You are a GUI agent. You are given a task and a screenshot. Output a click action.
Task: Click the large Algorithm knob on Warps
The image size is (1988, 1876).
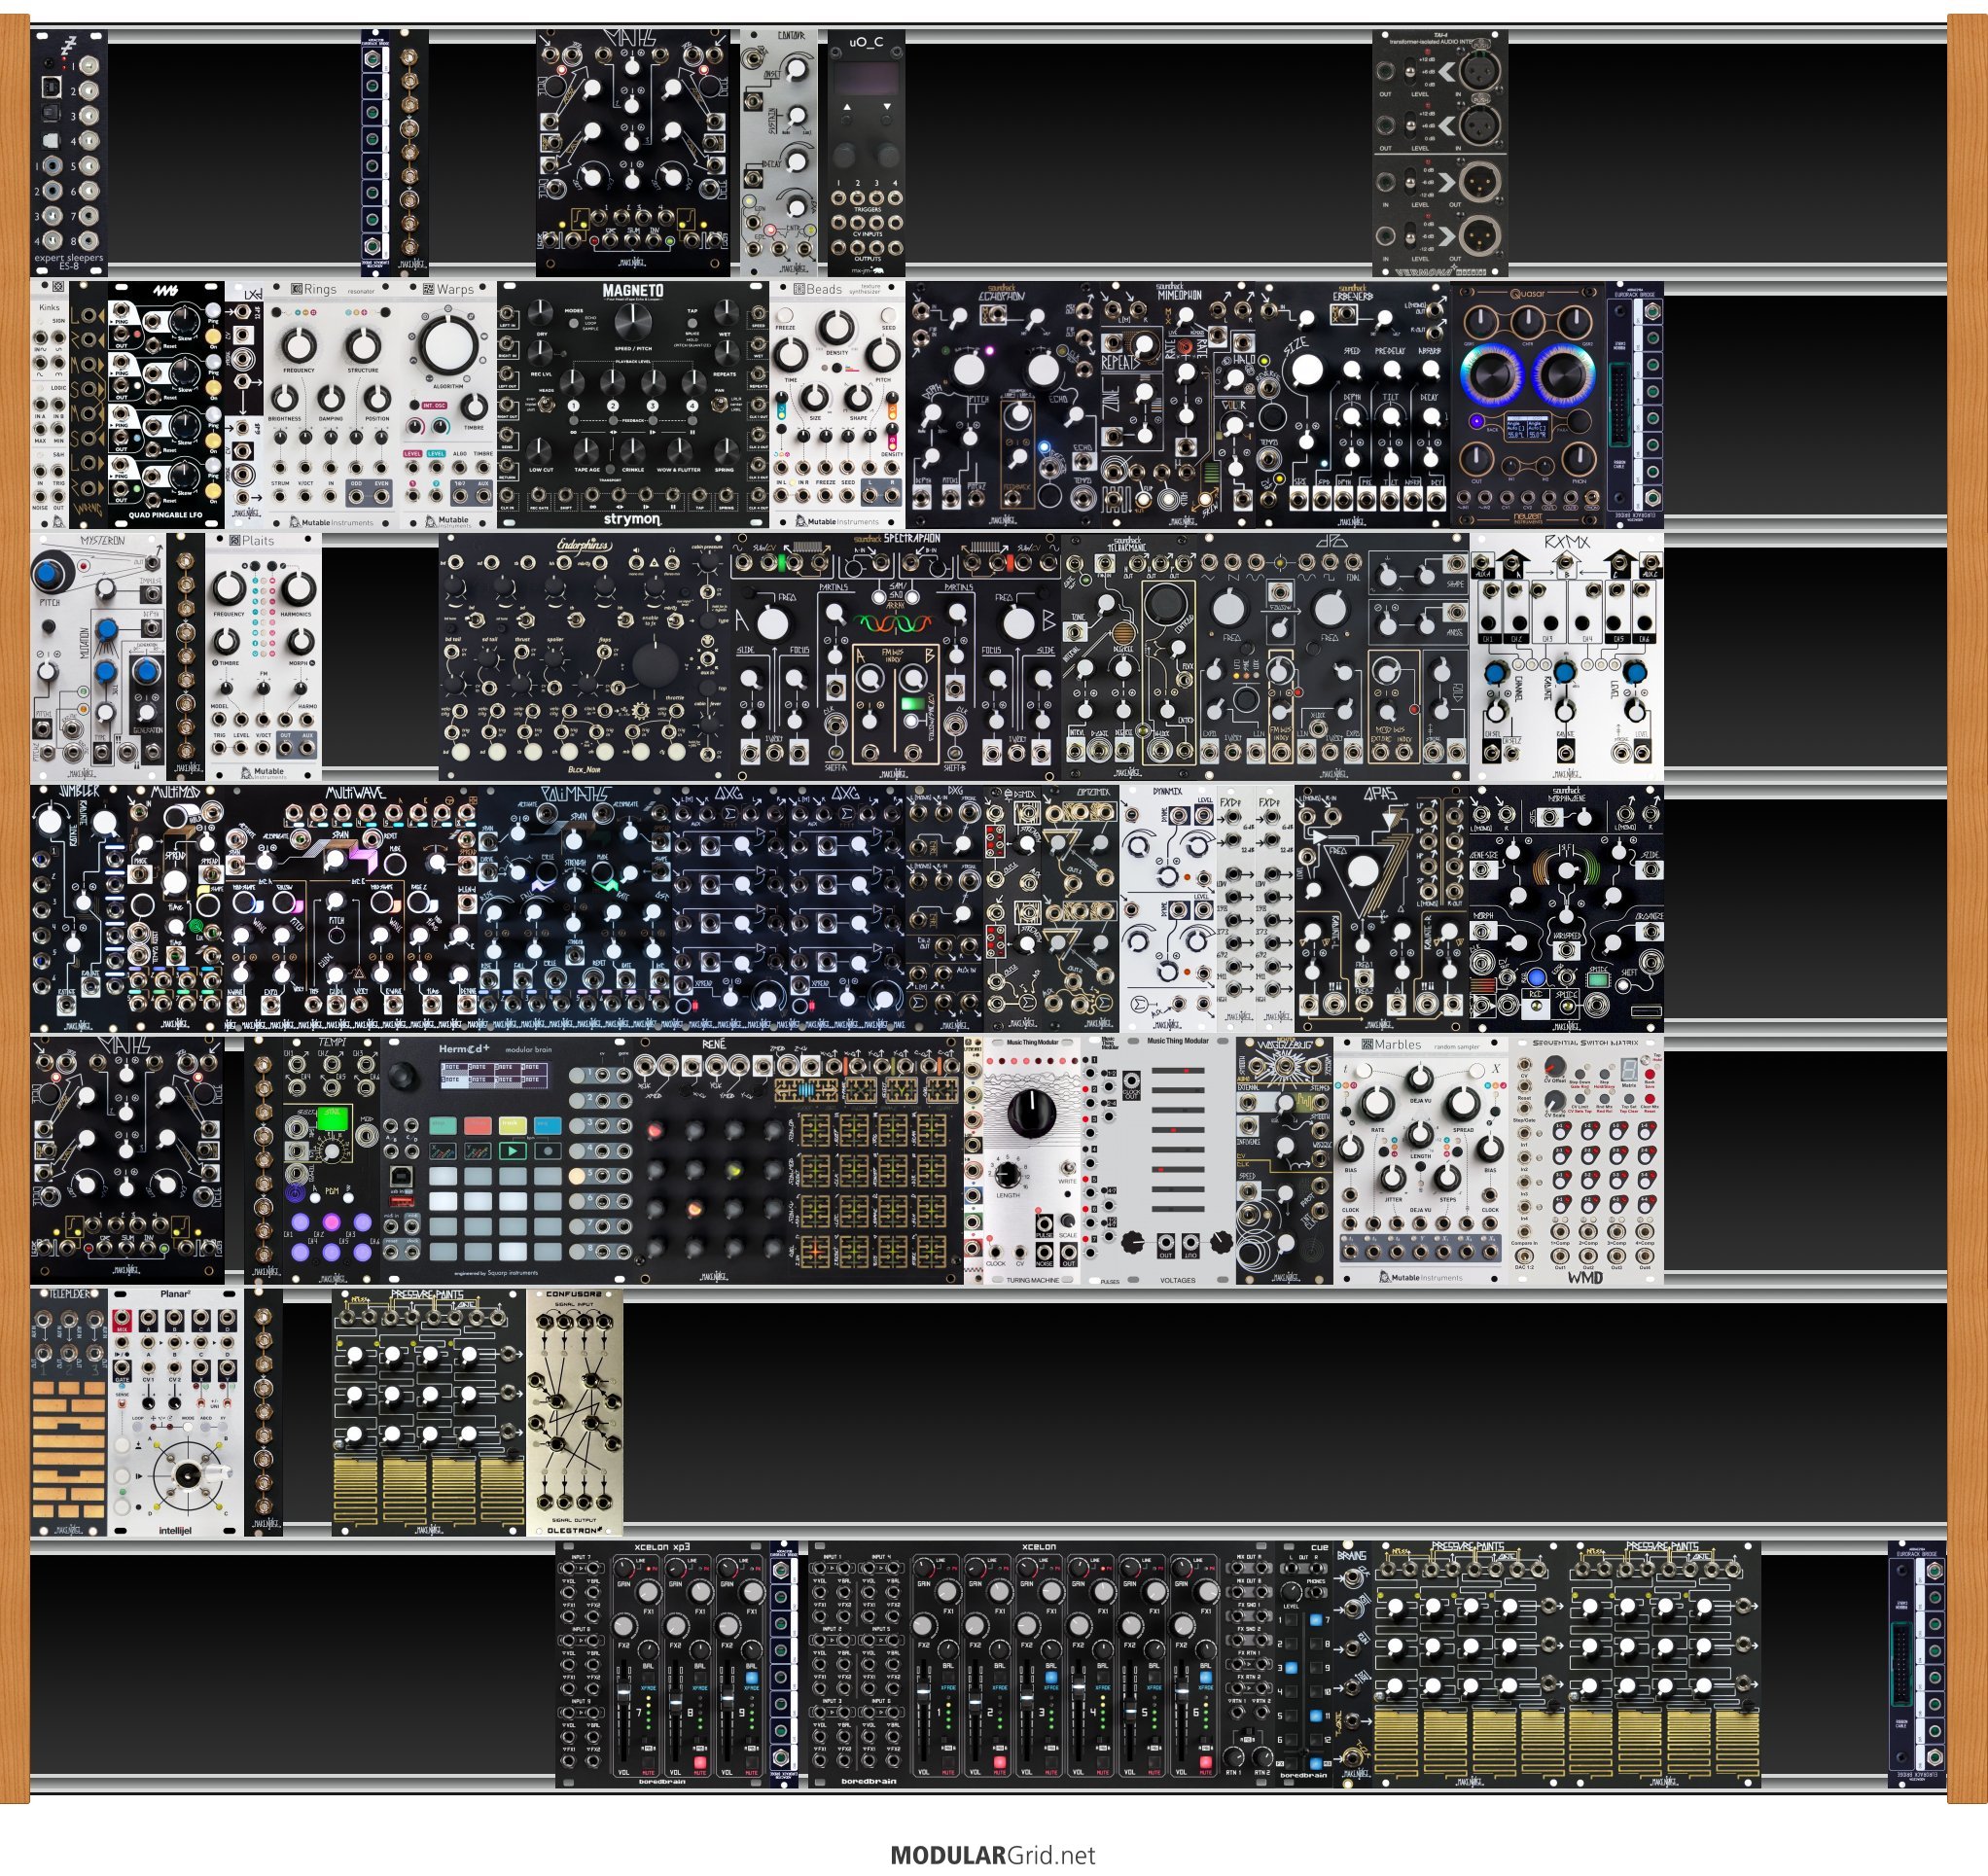click(x=447, y=346)
